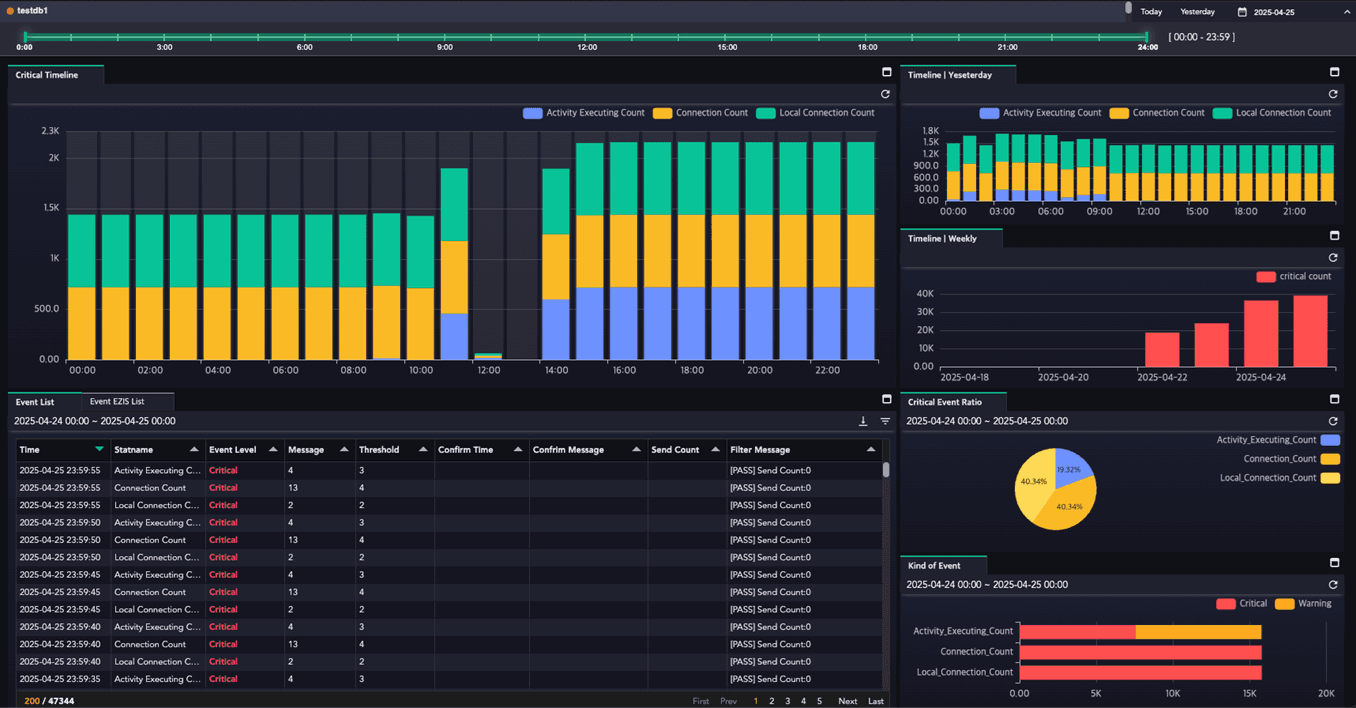1356x708 pixels.
Task: Open the calendar date picker icon
Action: pos(1242,12)
